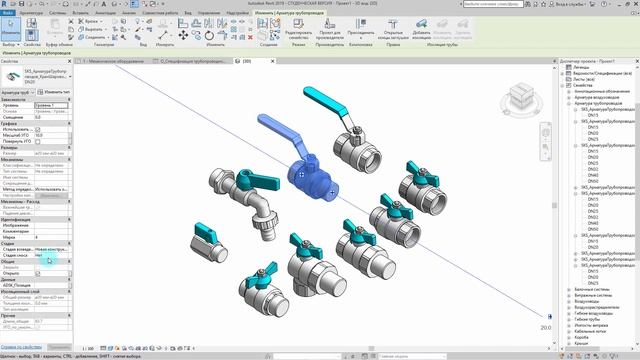Click the Save icon in quick access toolbar
640x360 pixels.
pos(21,4)
